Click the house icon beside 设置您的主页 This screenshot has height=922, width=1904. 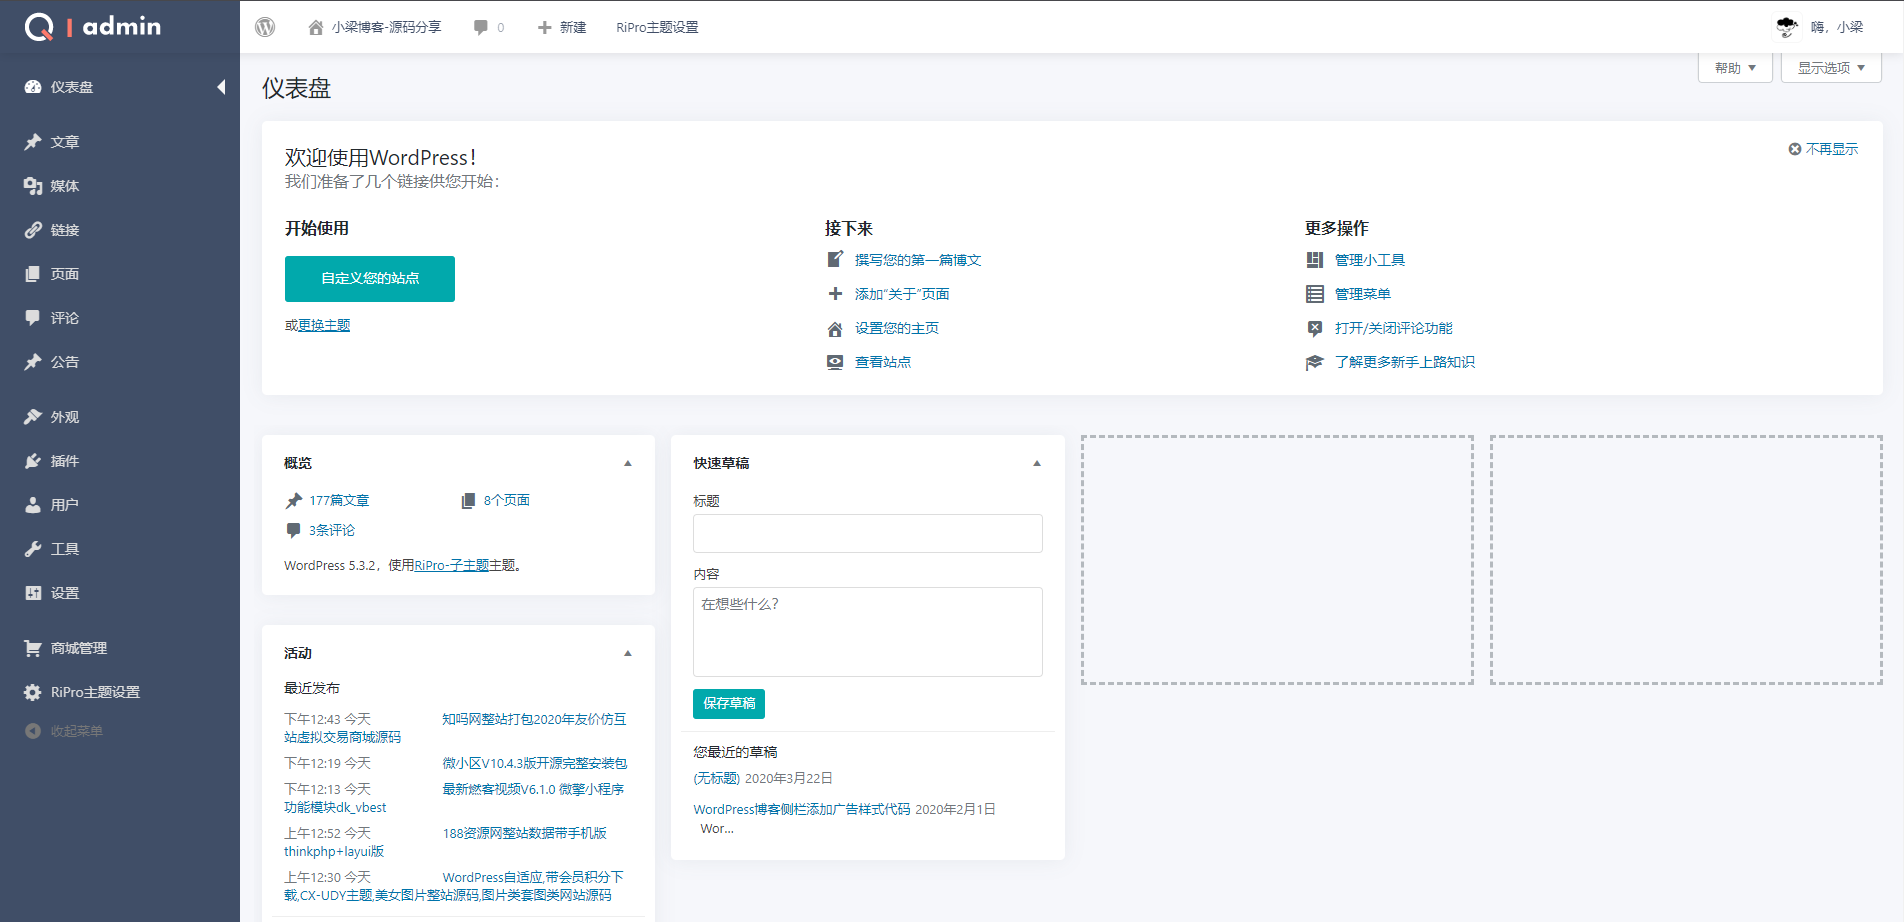[835, 328]
